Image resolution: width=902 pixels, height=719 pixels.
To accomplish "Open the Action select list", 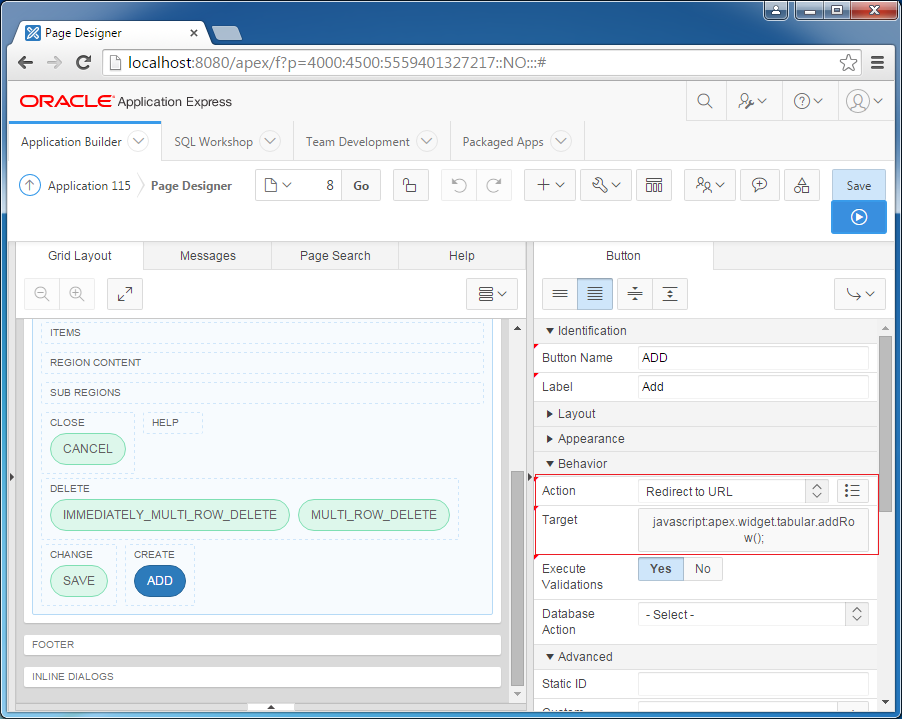I will [733, 491].
